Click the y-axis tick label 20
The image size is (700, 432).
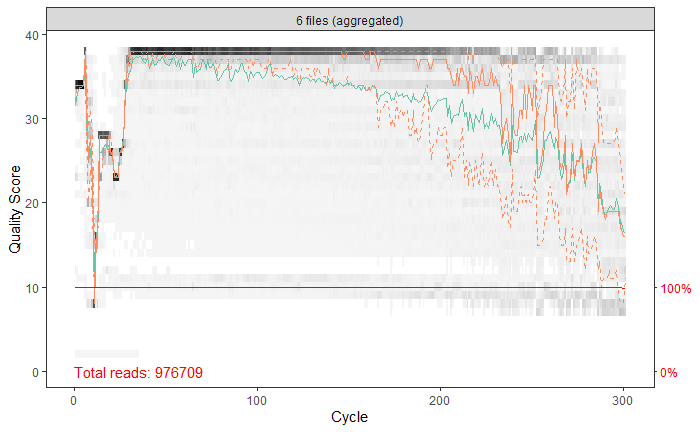tap(32, 204)
